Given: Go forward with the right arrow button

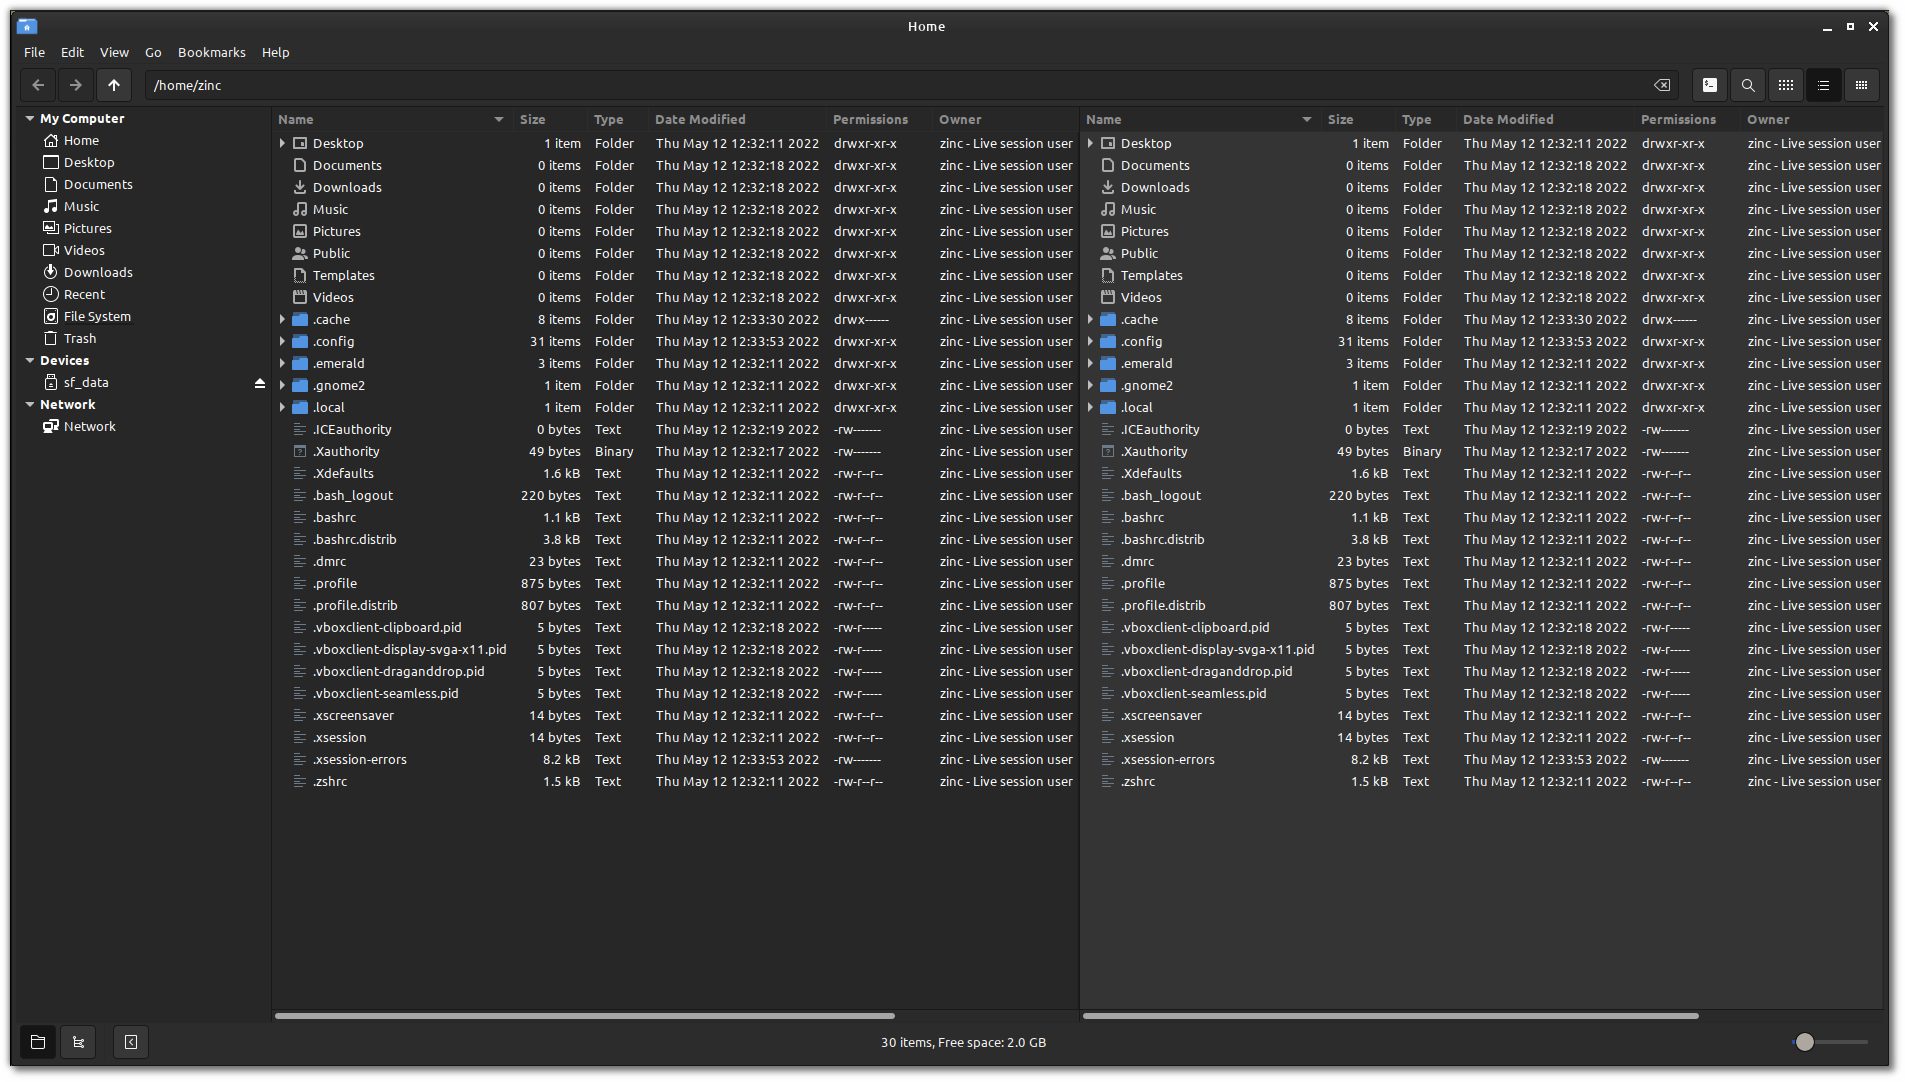Looking at the screenshot, I should (76, 85).
